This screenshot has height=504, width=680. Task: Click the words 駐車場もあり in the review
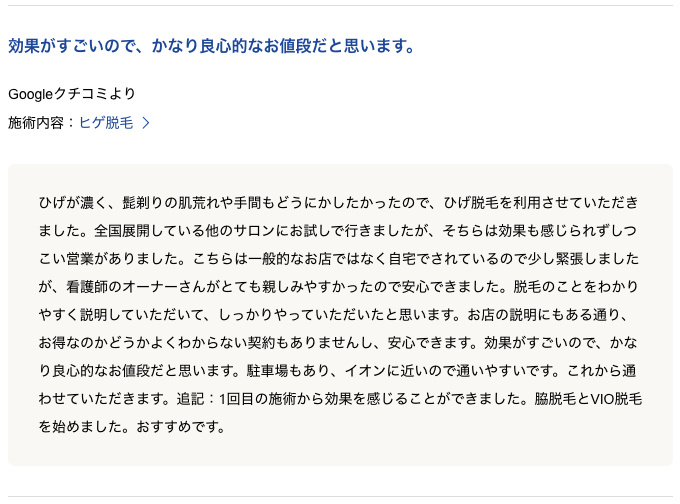[x=288, y=371]
